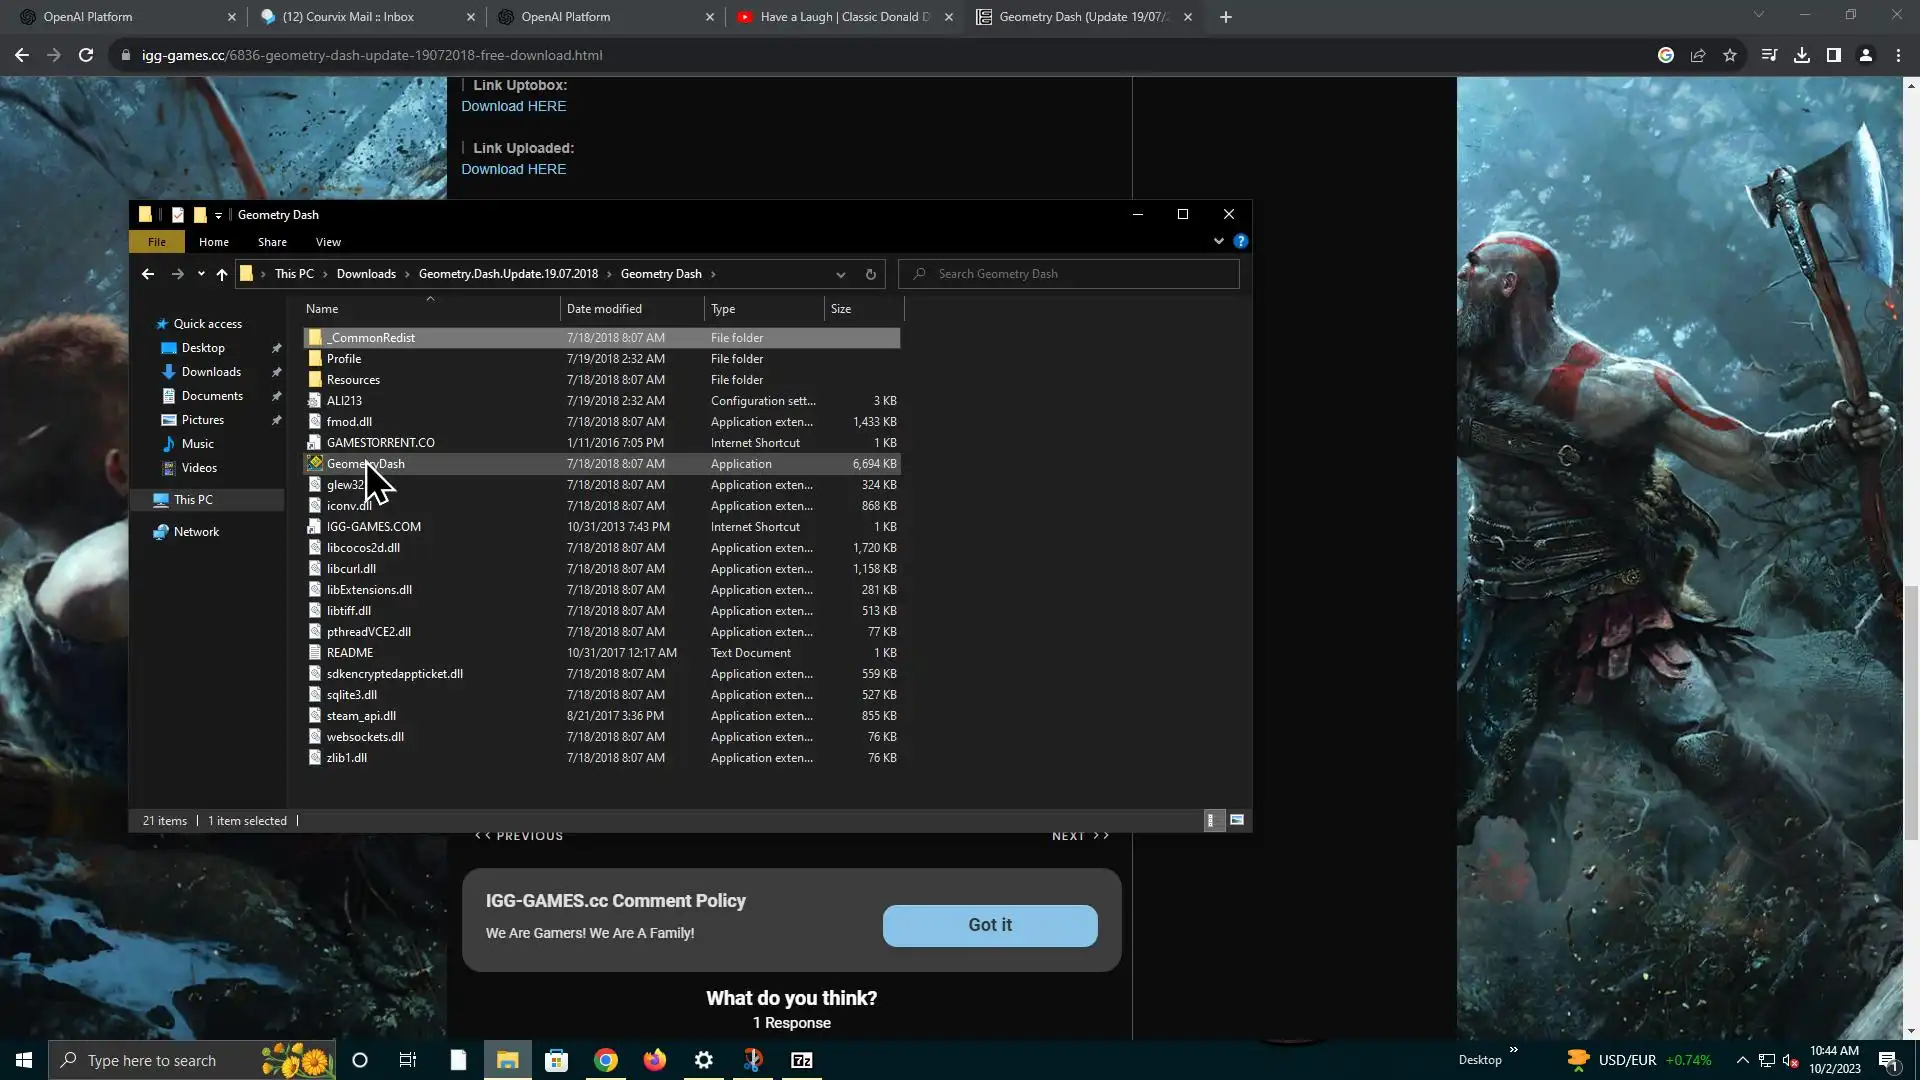Bookmark this page with the star icon
Image resolution: width=1920 pixels, height=1080 pixels.
(x=1729, y=55)
